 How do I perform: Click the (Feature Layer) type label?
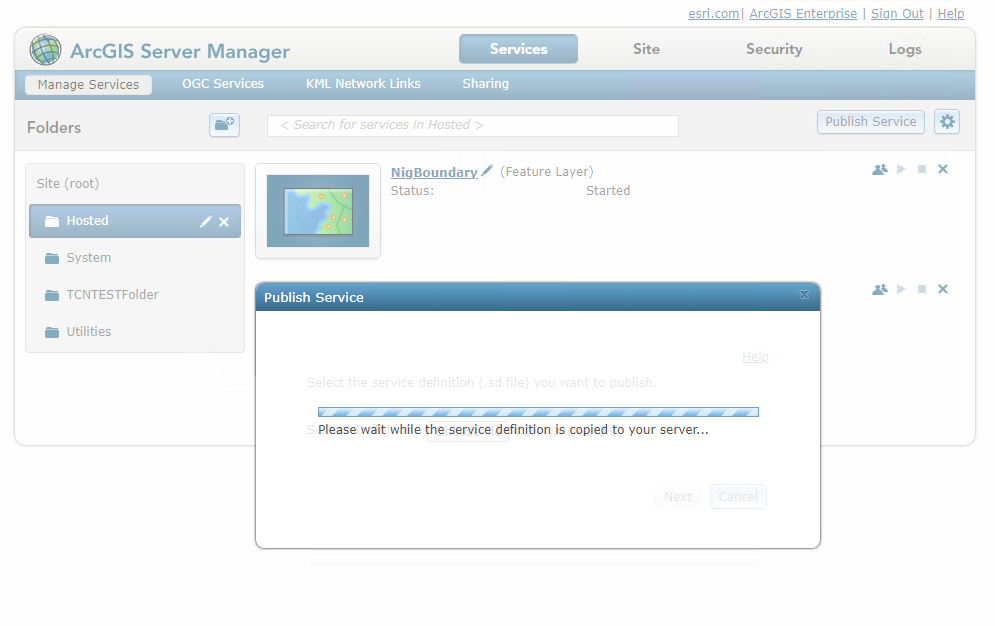tap(546, 171)
